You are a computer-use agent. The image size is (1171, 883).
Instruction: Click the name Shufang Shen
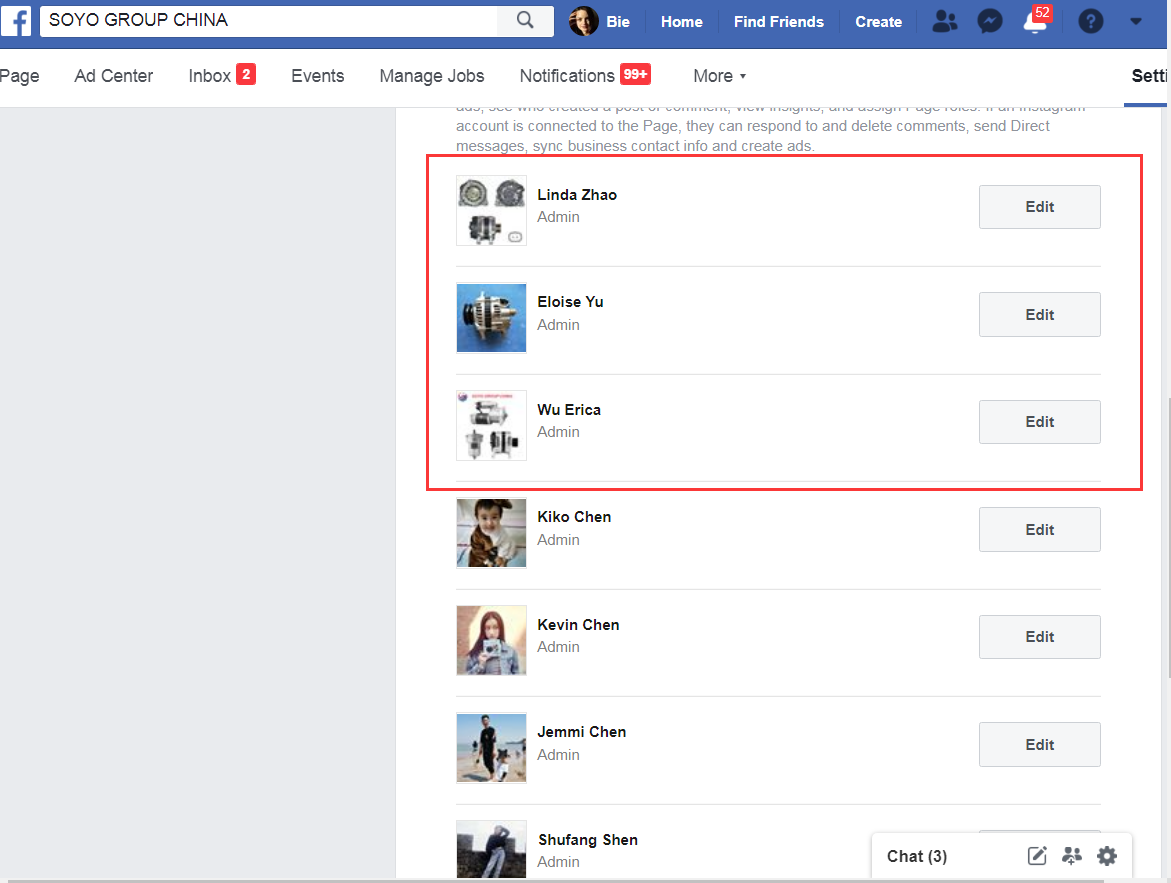[x=588, y=840]
